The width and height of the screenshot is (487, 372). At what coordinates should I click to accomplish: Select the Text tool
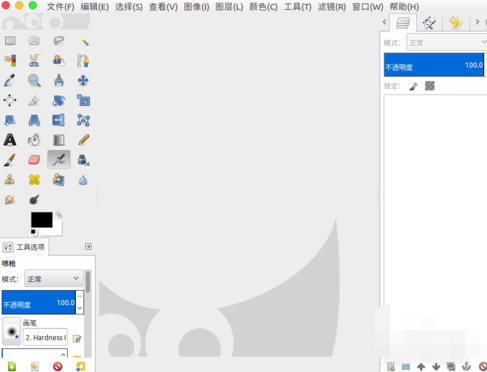tap(10, 140)
